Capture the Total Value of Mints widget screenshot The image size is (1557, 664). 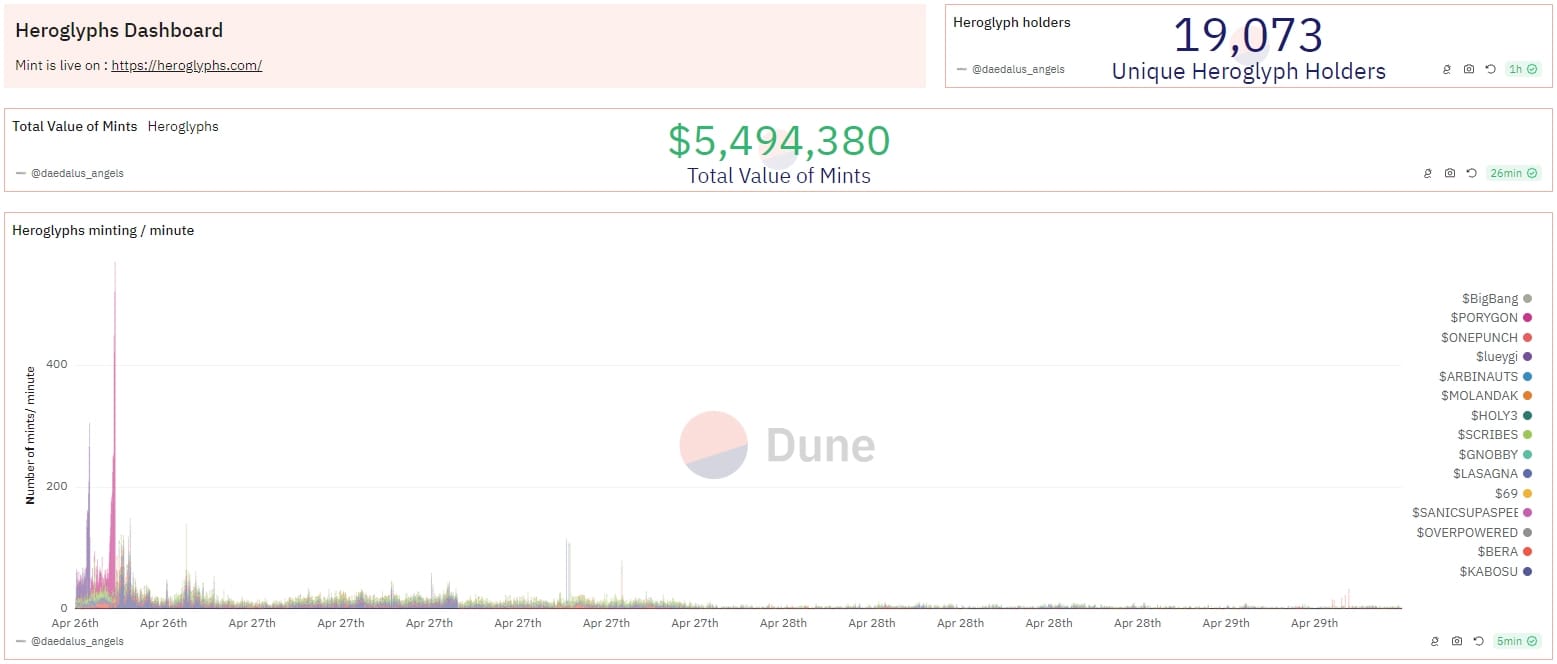pyautogui.click(x=1450, y=172)
